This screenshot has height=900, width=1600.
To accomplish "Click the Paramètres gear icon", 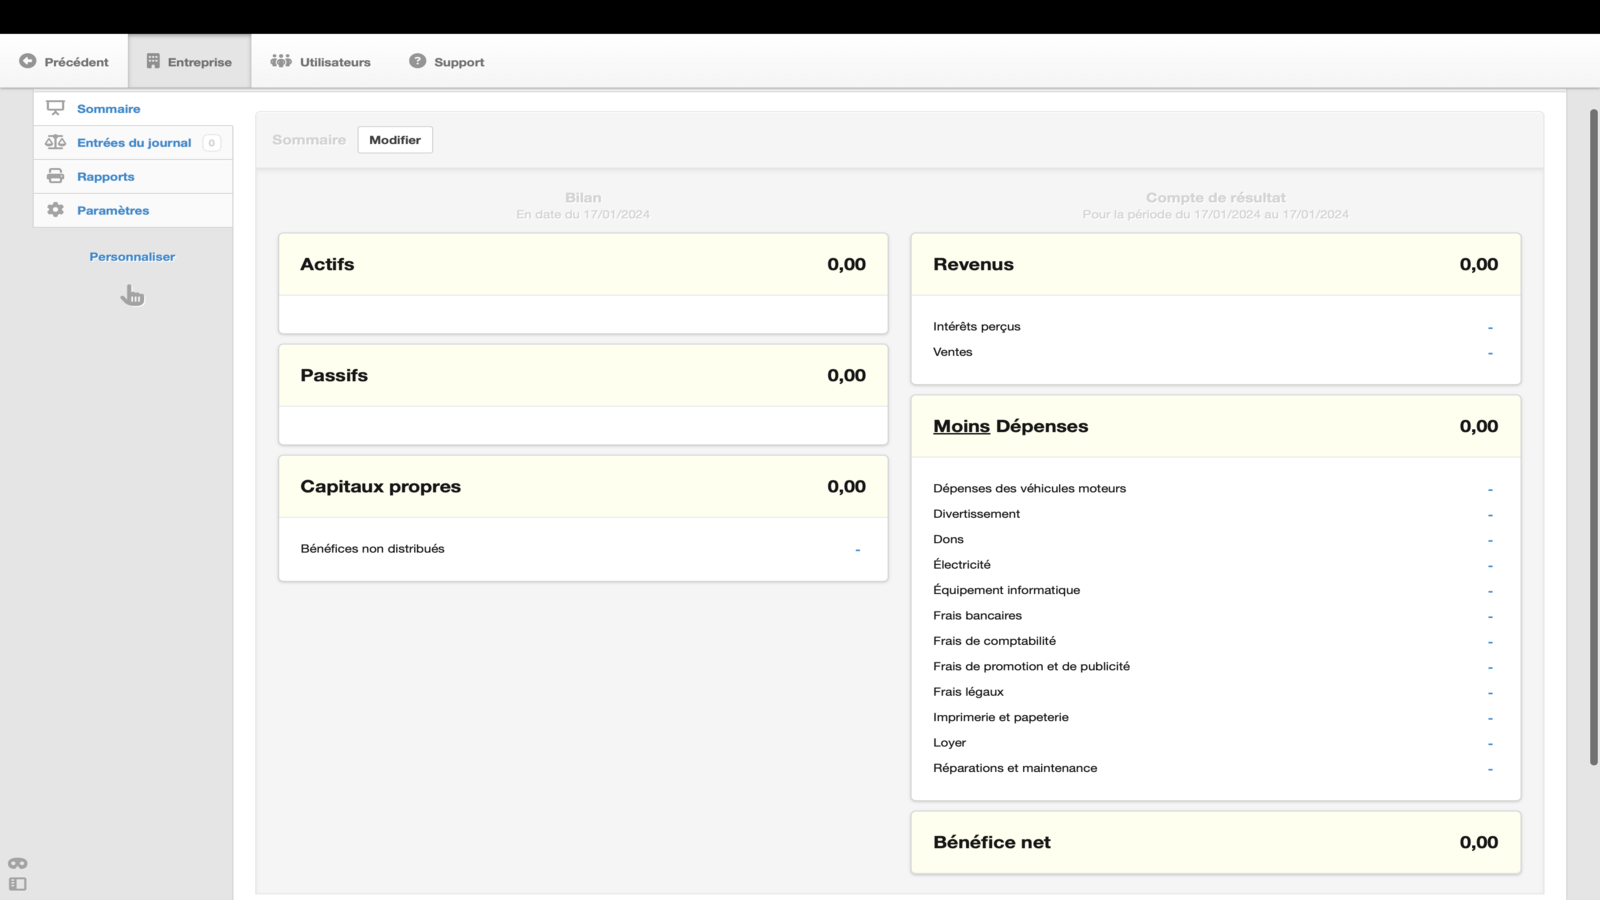I will point(55,210).
